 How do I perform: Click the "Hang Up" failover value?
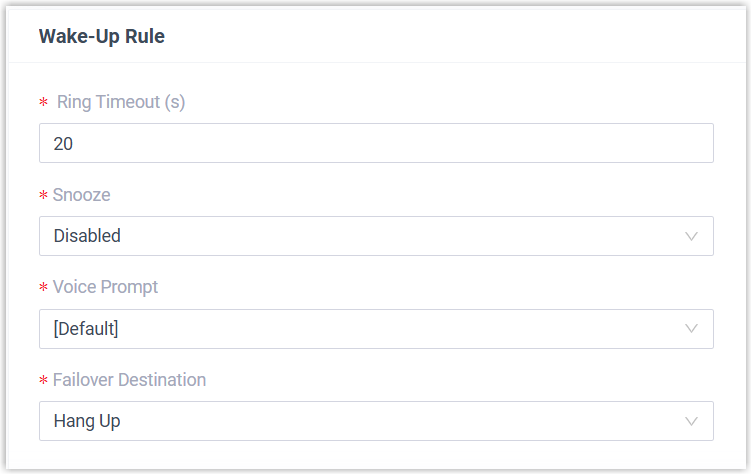point(87,421)
